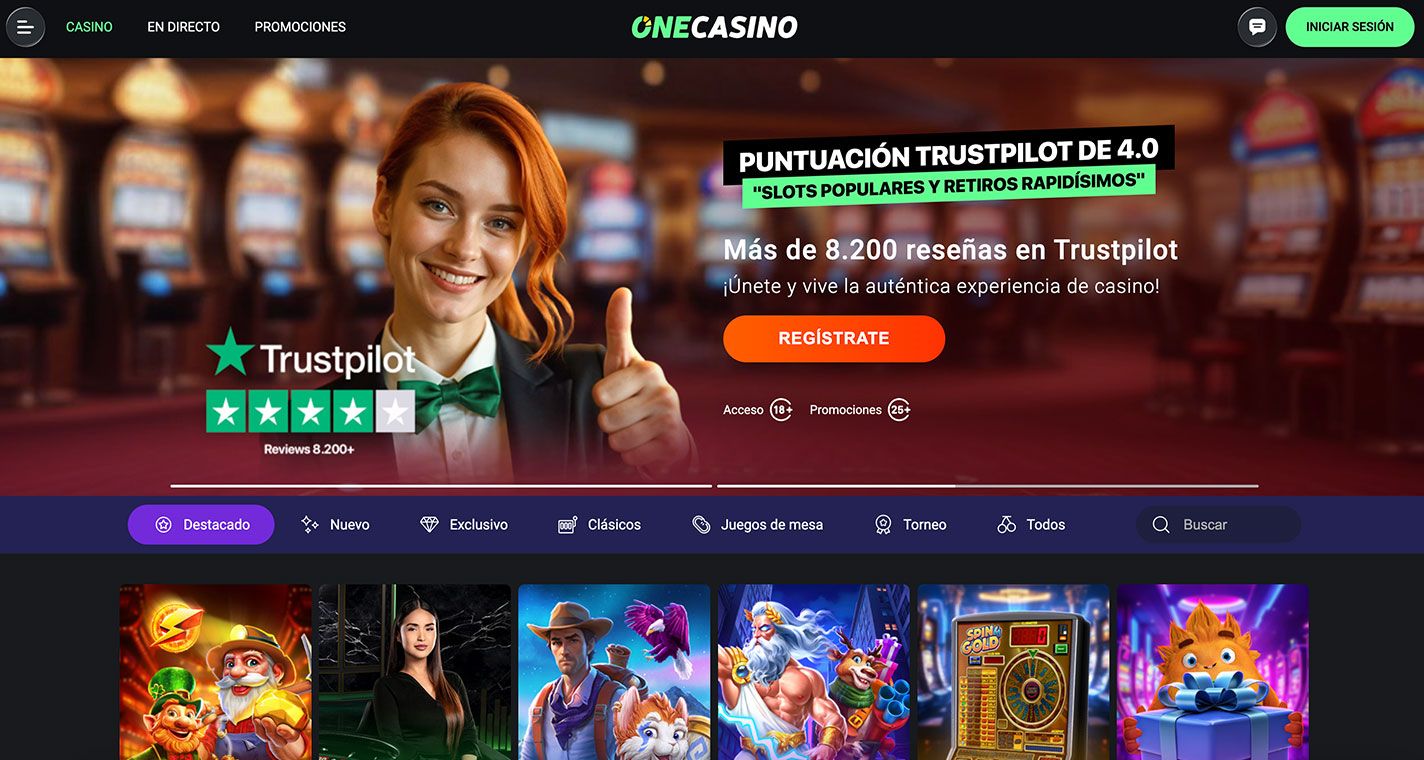The height and width of the screenshot is (760, 1424).
Task: Go to the Casino menu item
Action: tap(89, 27)
